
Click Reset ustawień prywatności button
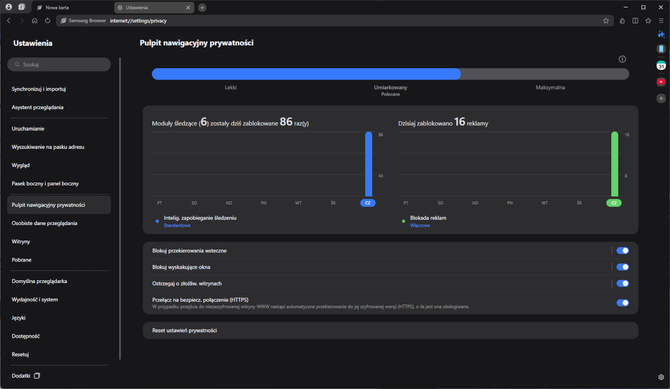(390, 330)
